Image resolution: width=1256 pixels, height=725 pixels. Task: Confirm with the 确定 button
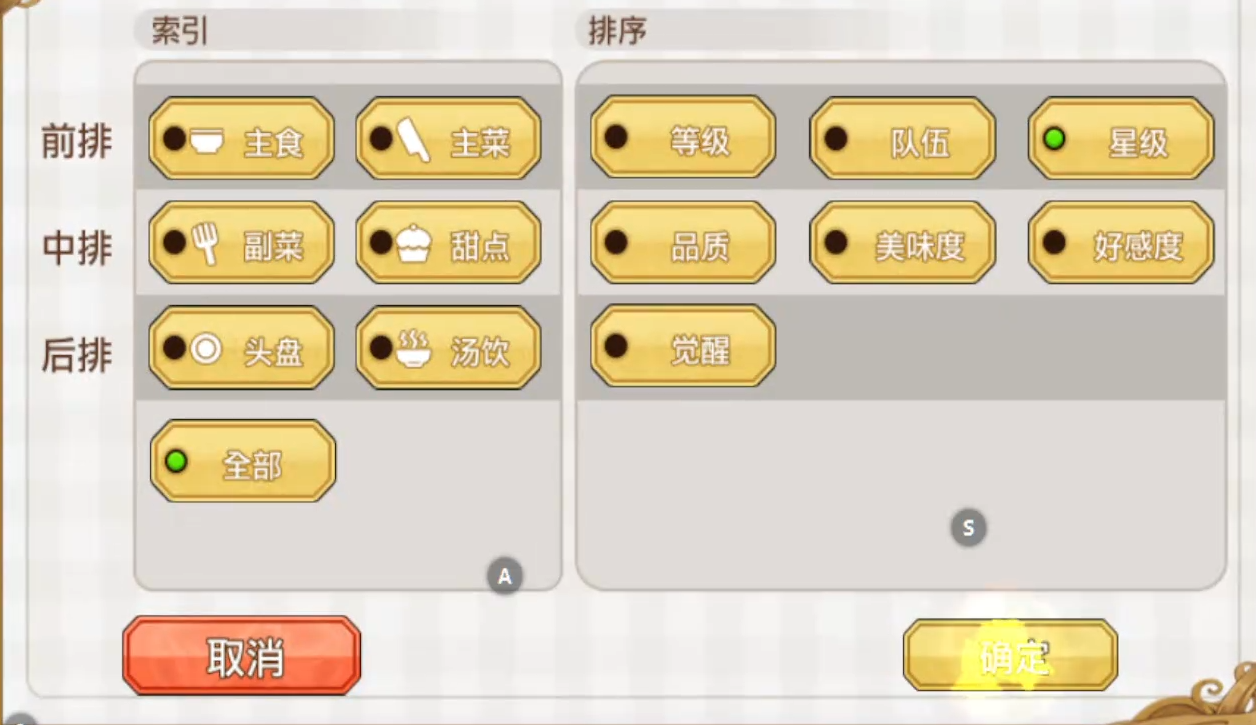1010,656
